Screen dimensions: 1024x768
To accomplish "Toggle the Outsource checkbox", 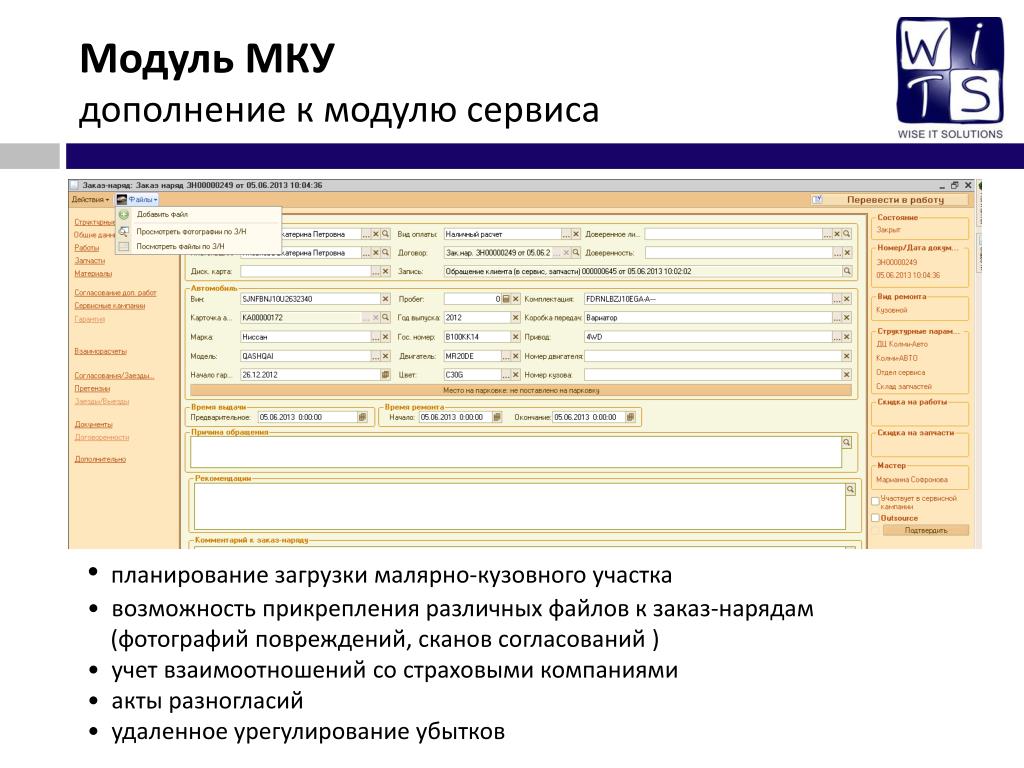I will [x=876, y=518].
